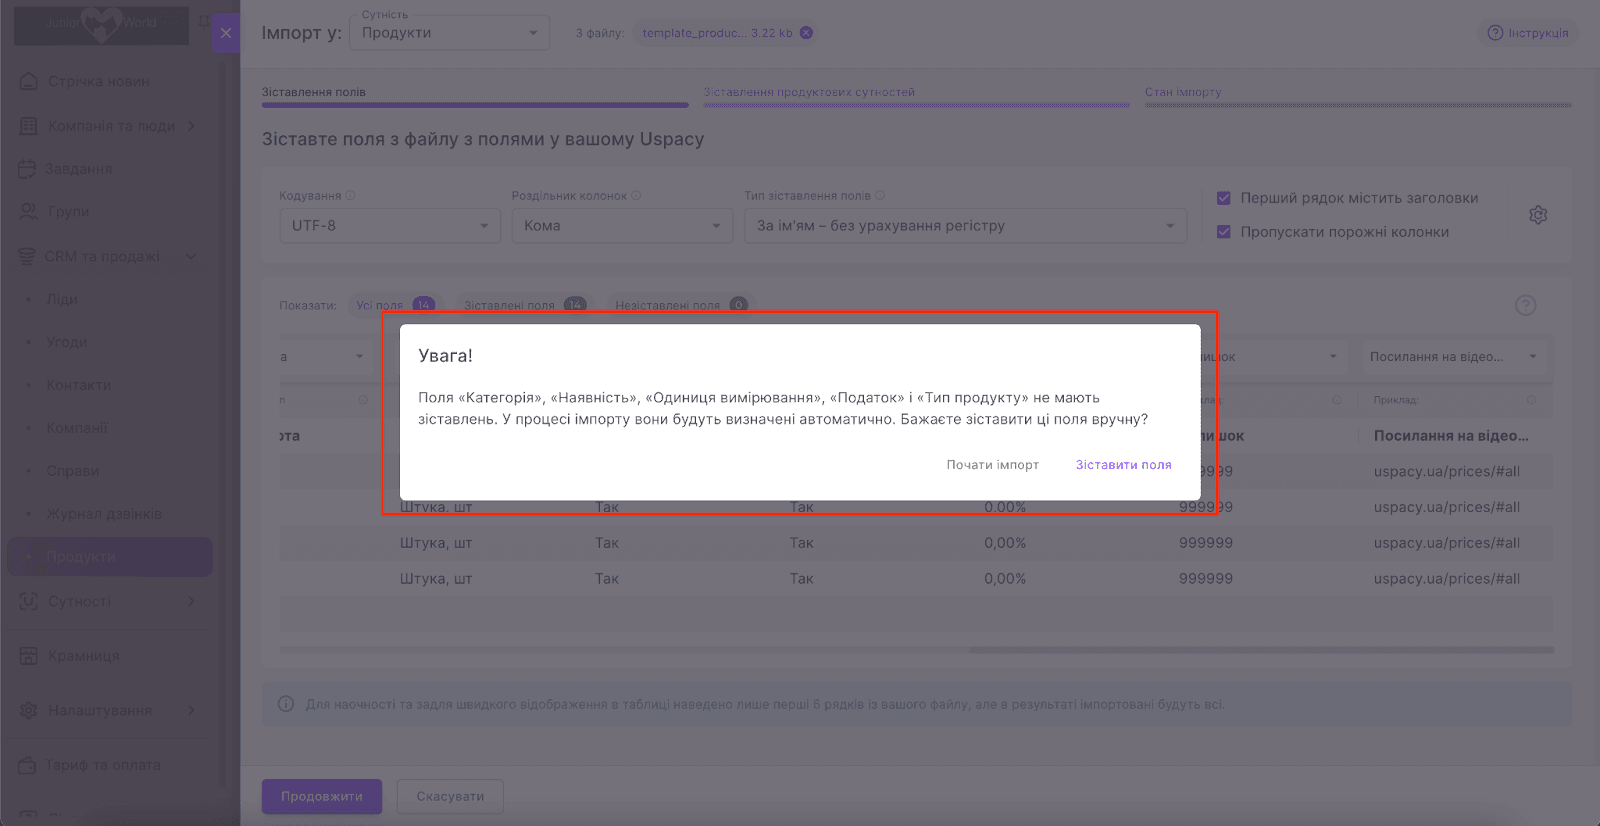
Task: Click the settings gear icon near checkboxes
Action: [1538, 215]
